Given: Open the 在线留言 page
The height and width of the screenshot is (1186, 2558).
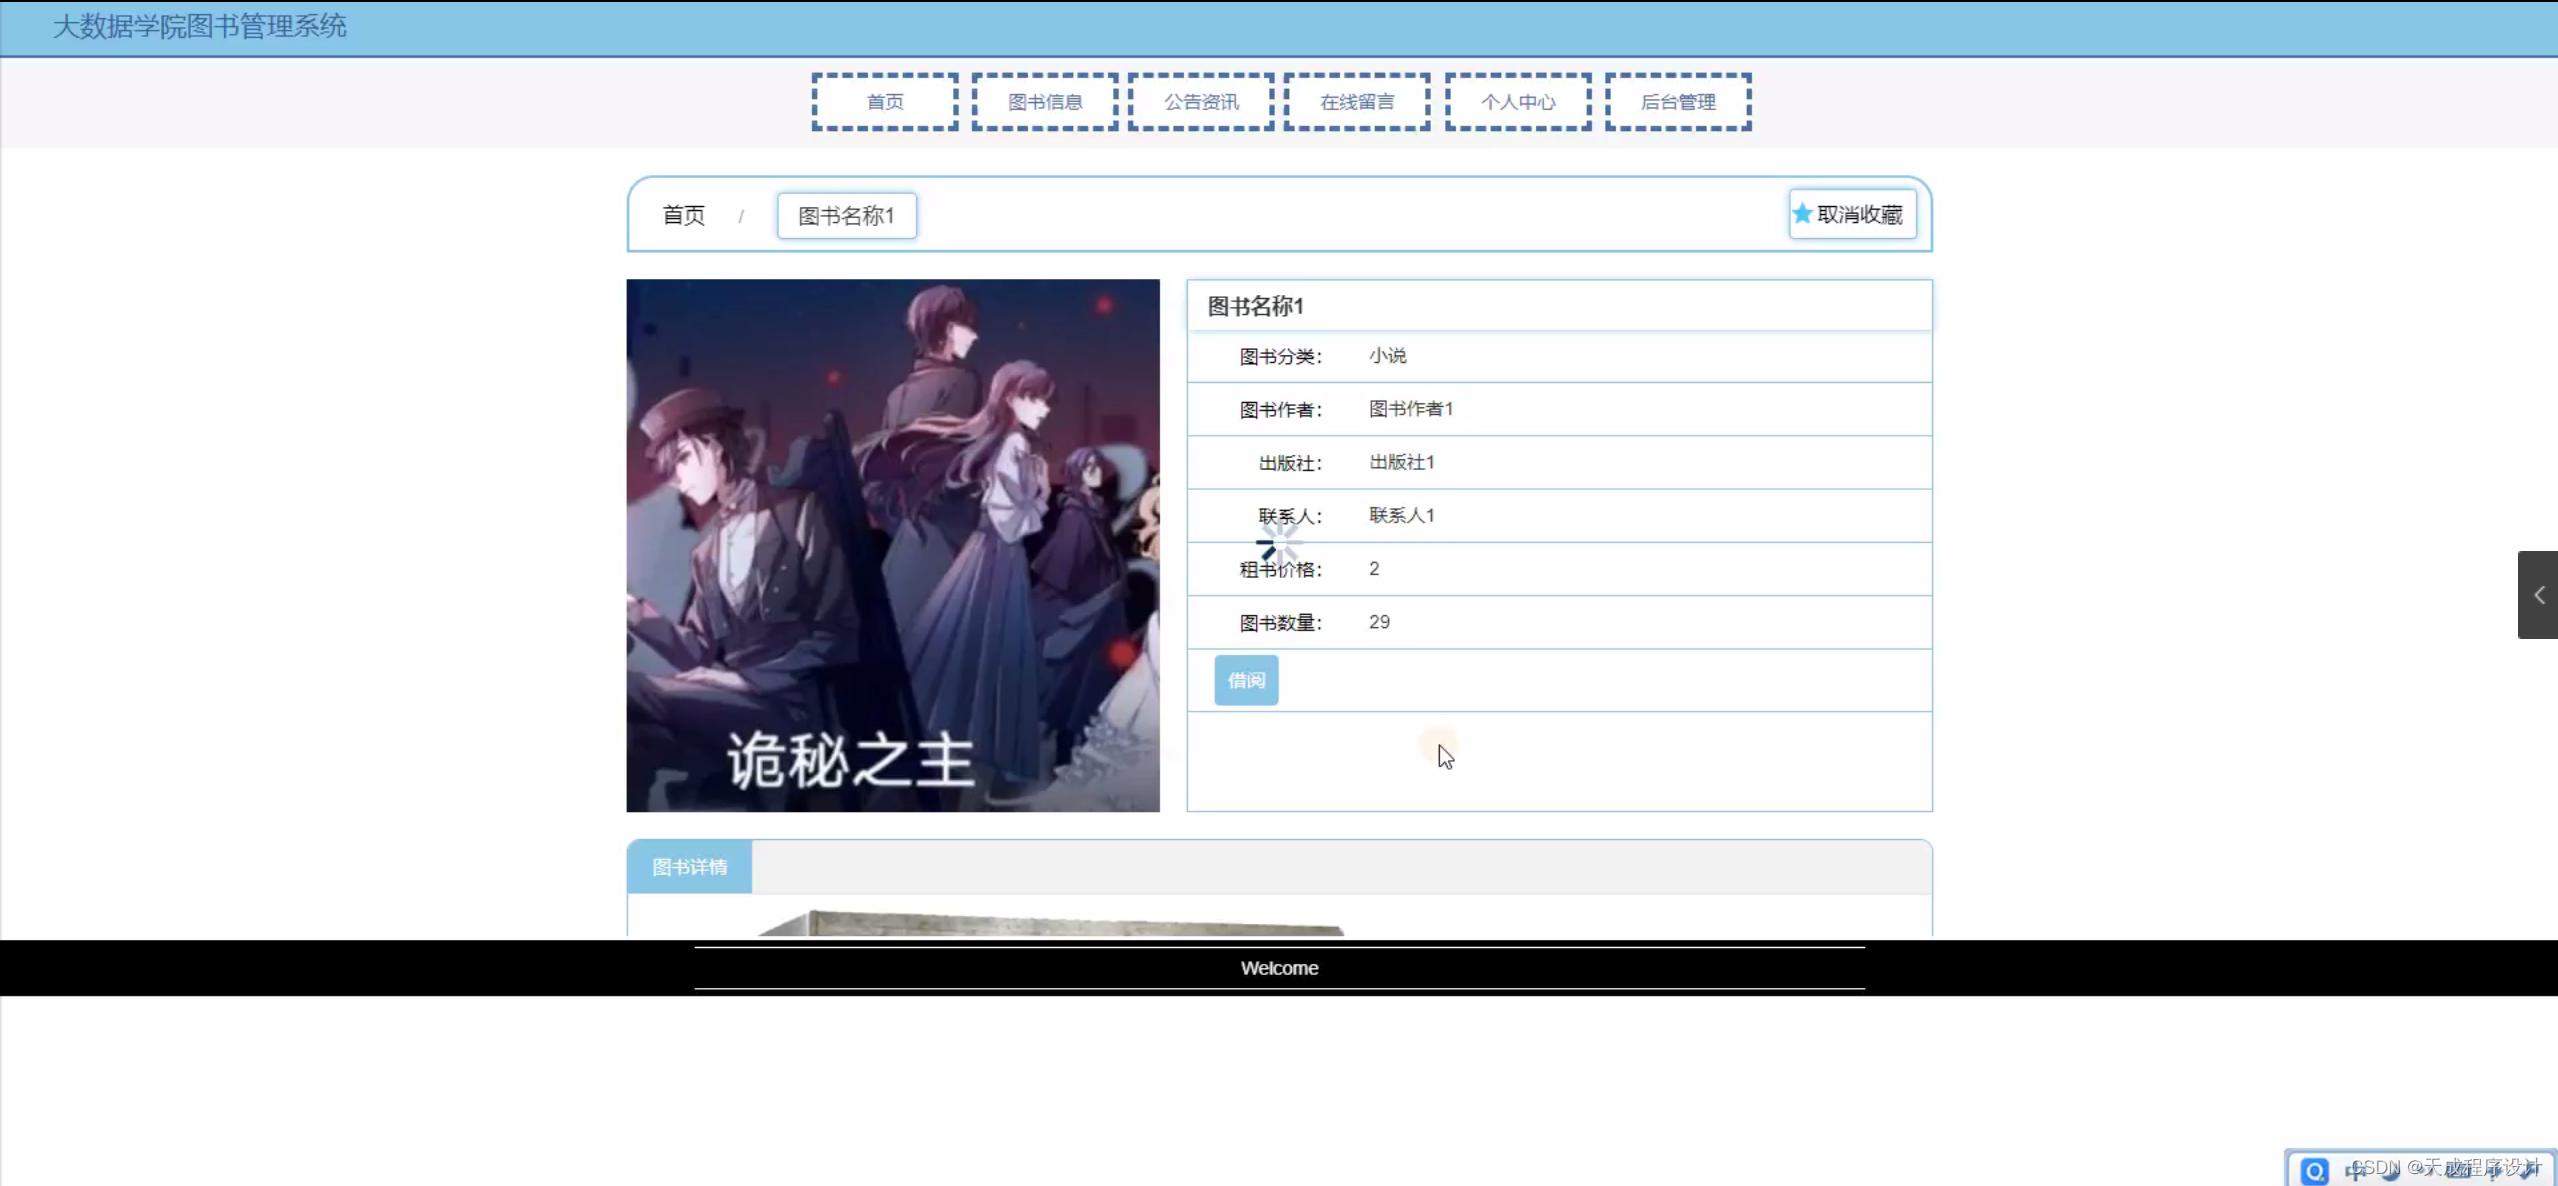Looking at the screenshot, I should (1357, 102).
